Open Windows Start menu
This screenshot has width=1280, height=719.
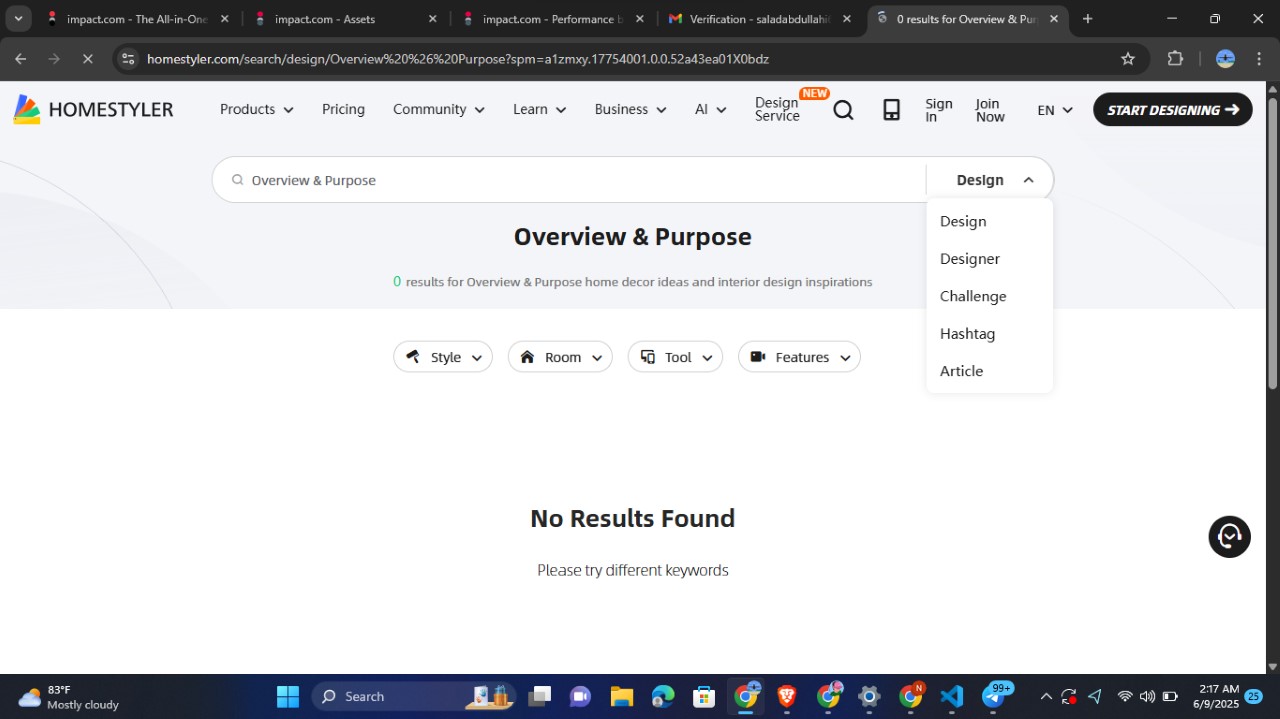[288, 696]
